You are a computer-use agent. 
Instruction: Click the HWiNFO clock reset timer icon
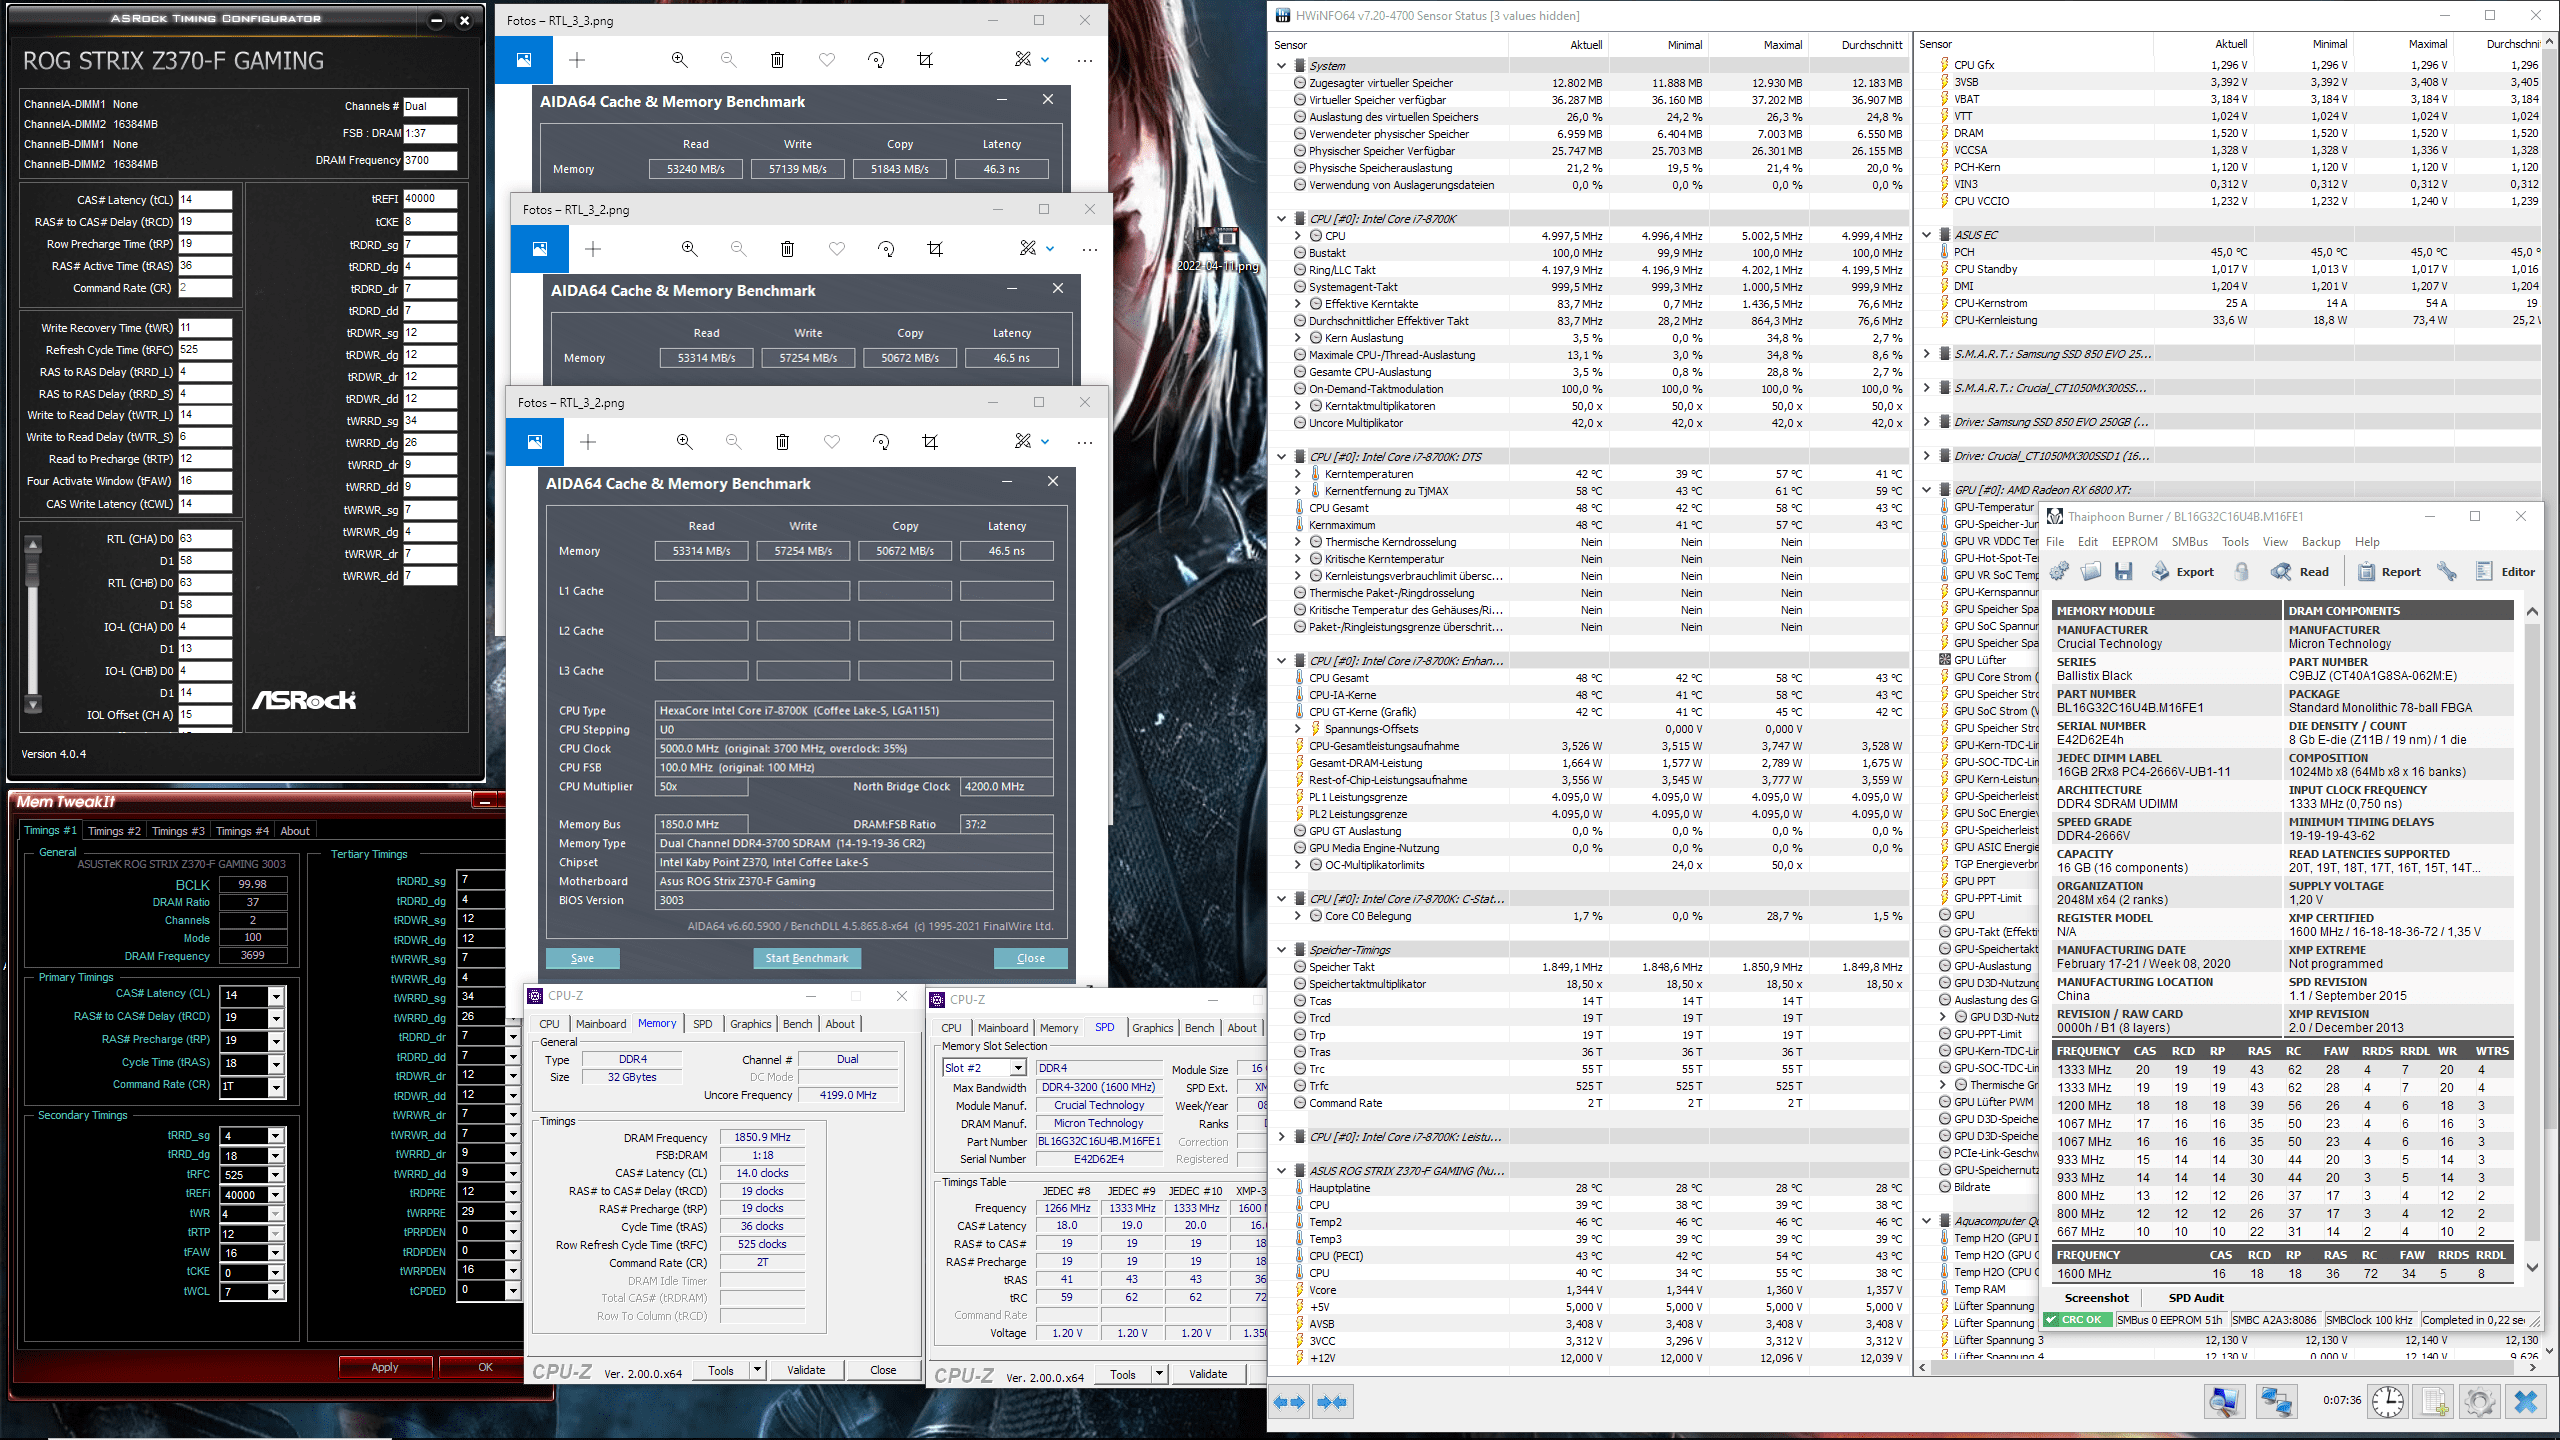point(2388,1401)
